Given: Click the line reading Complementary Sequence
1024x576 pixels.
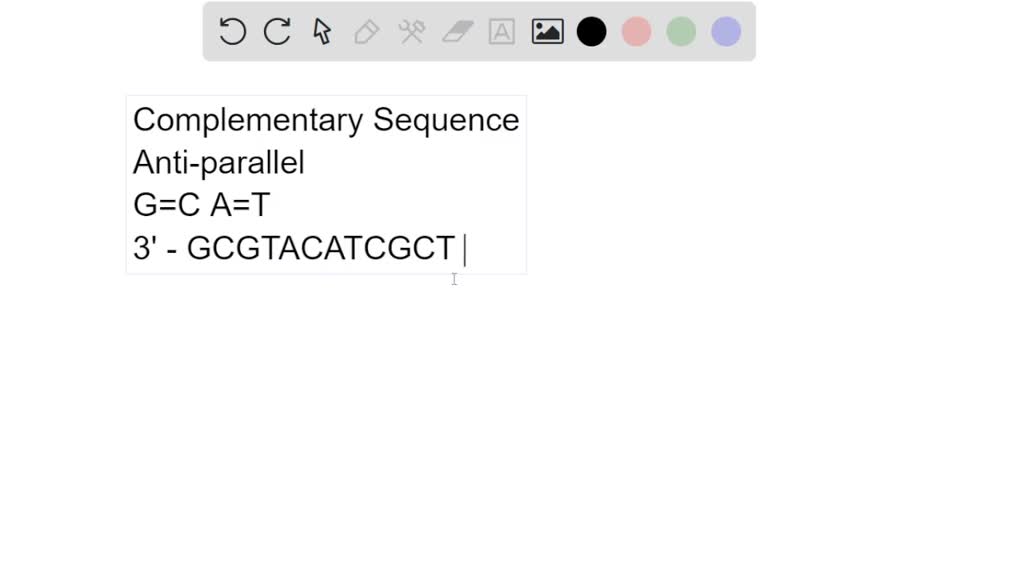Looking at the screenshot, I should (x=326, y=120).
